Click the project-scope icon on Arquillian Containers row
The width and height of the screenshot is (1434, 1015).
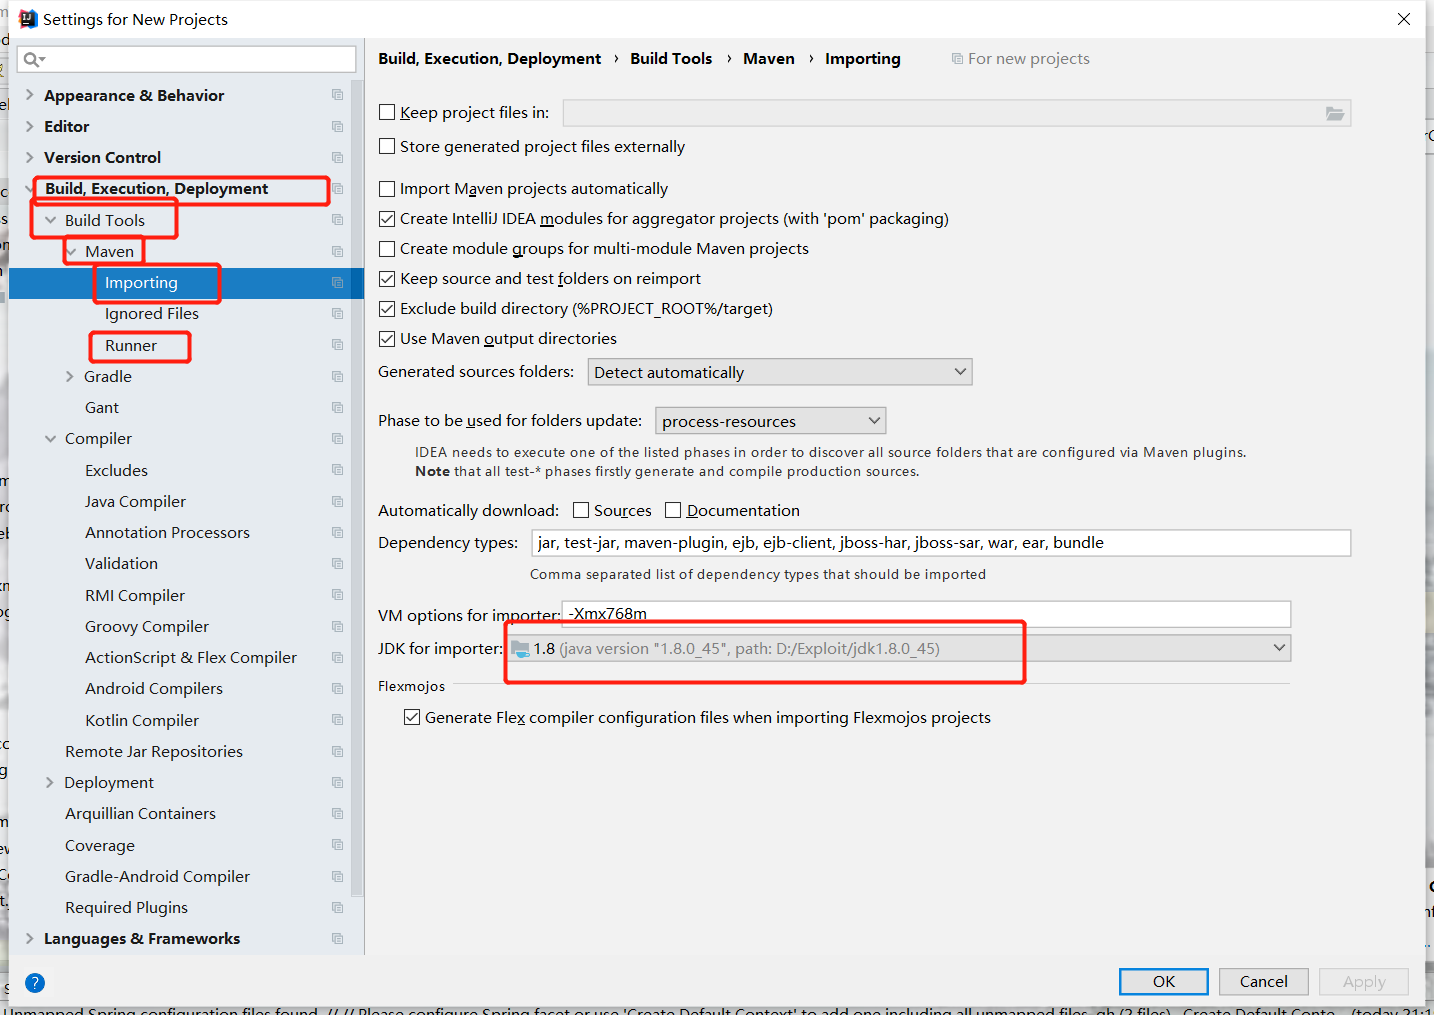(x=337, y=813)
